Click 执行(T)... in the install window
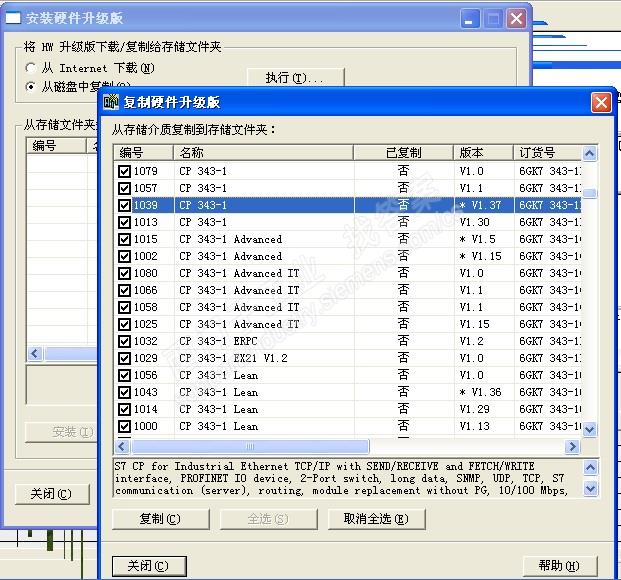621x580 pixels. 295,77
